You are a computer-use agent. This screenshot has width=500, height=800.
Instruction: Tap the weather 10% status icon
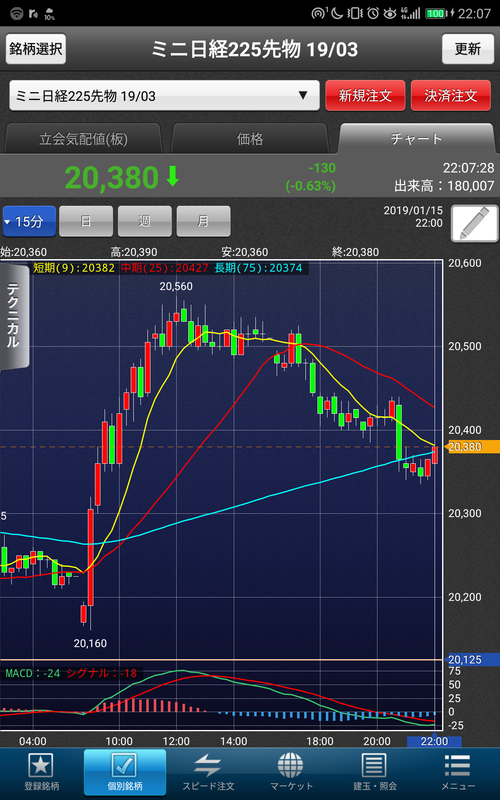49,14
